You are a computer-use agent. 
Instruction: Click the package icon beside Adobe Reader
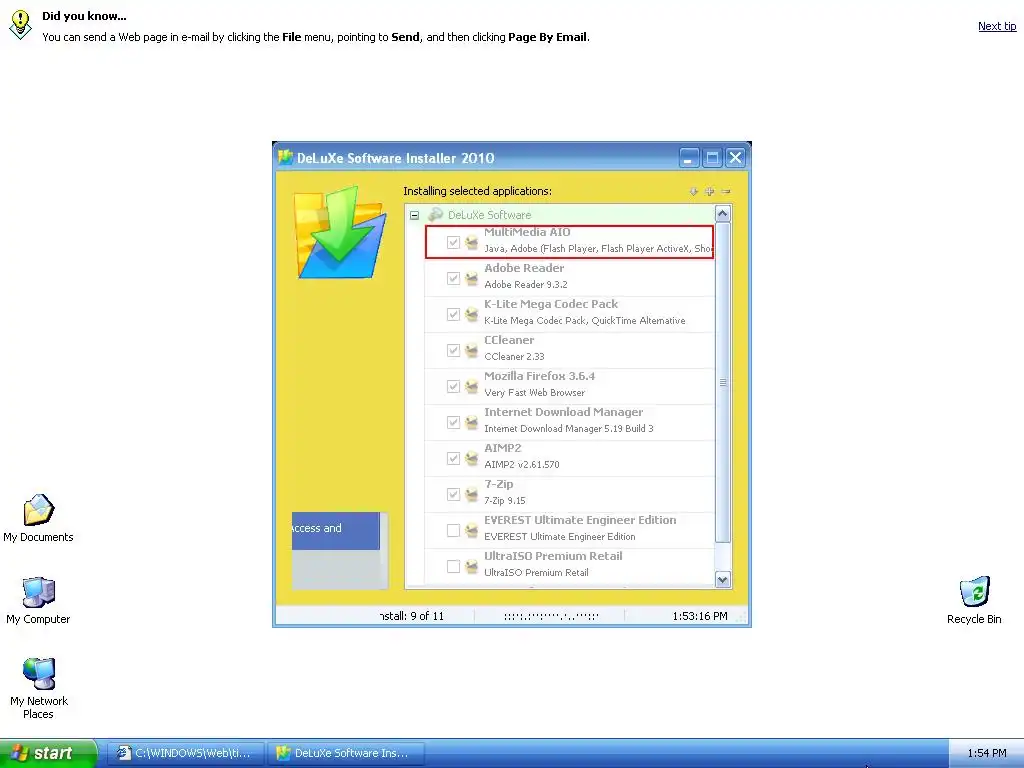[x=472, y=278]
